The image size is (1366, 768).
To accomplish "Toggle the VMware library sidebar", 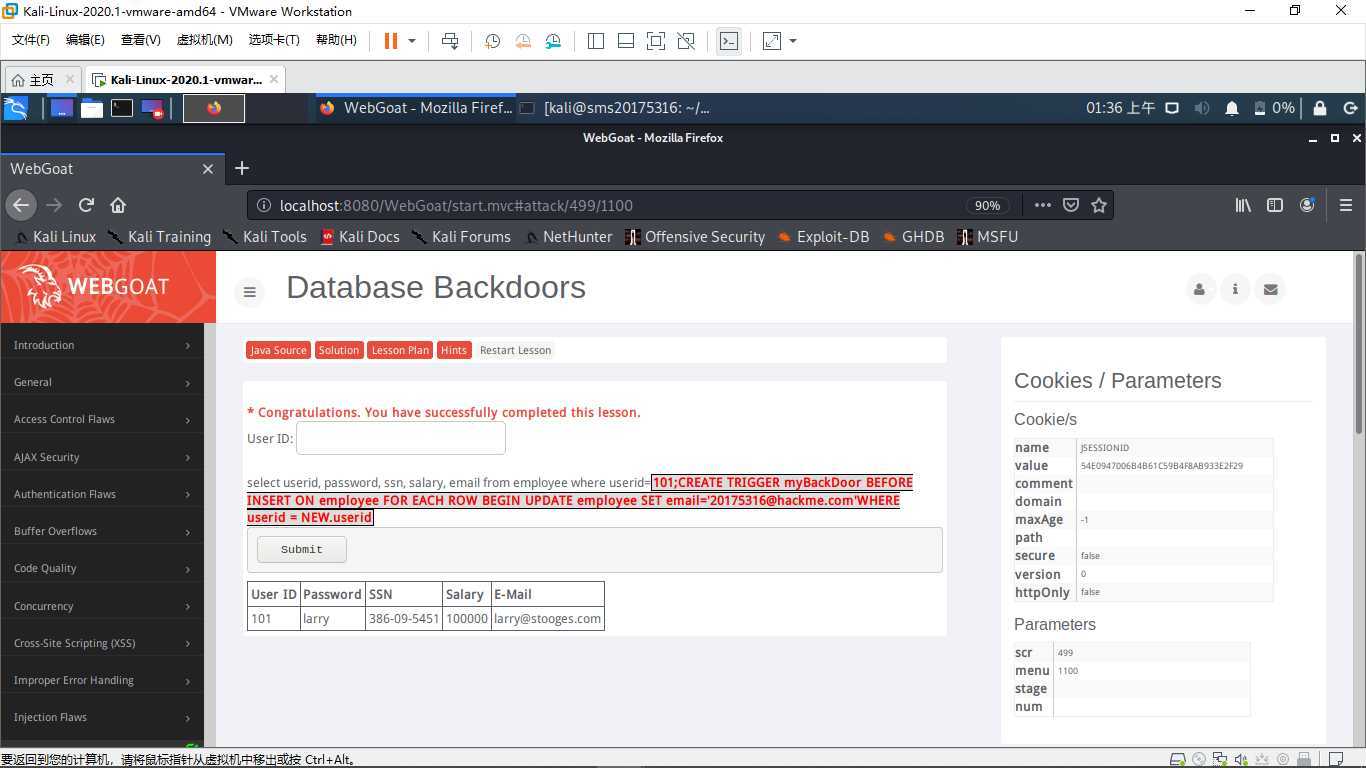I will (596, 41).
